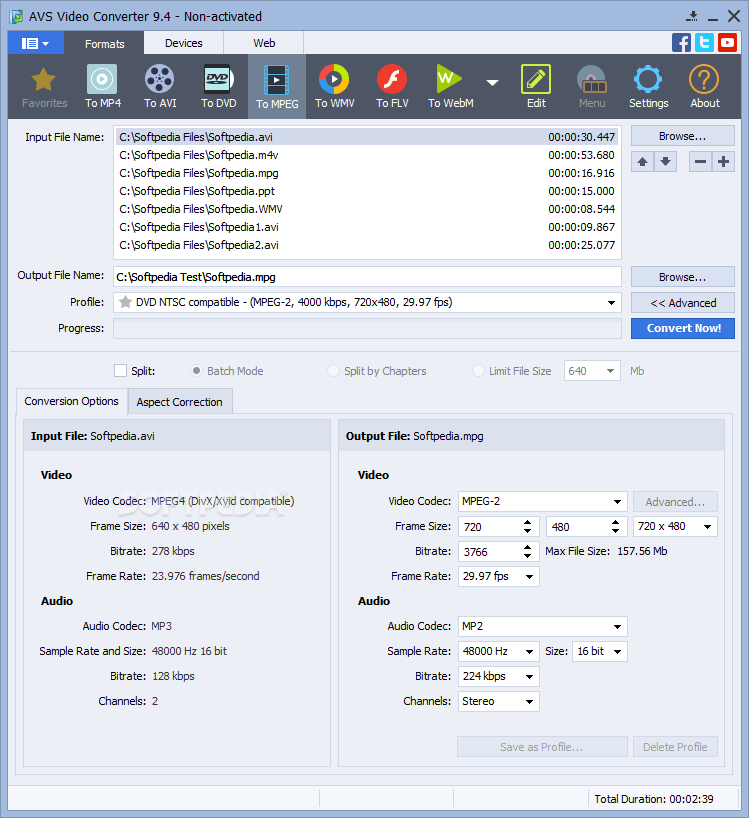Click the star icon in Profile field
749x818 pixels.
pyautogui.click(x=125, y=302)
